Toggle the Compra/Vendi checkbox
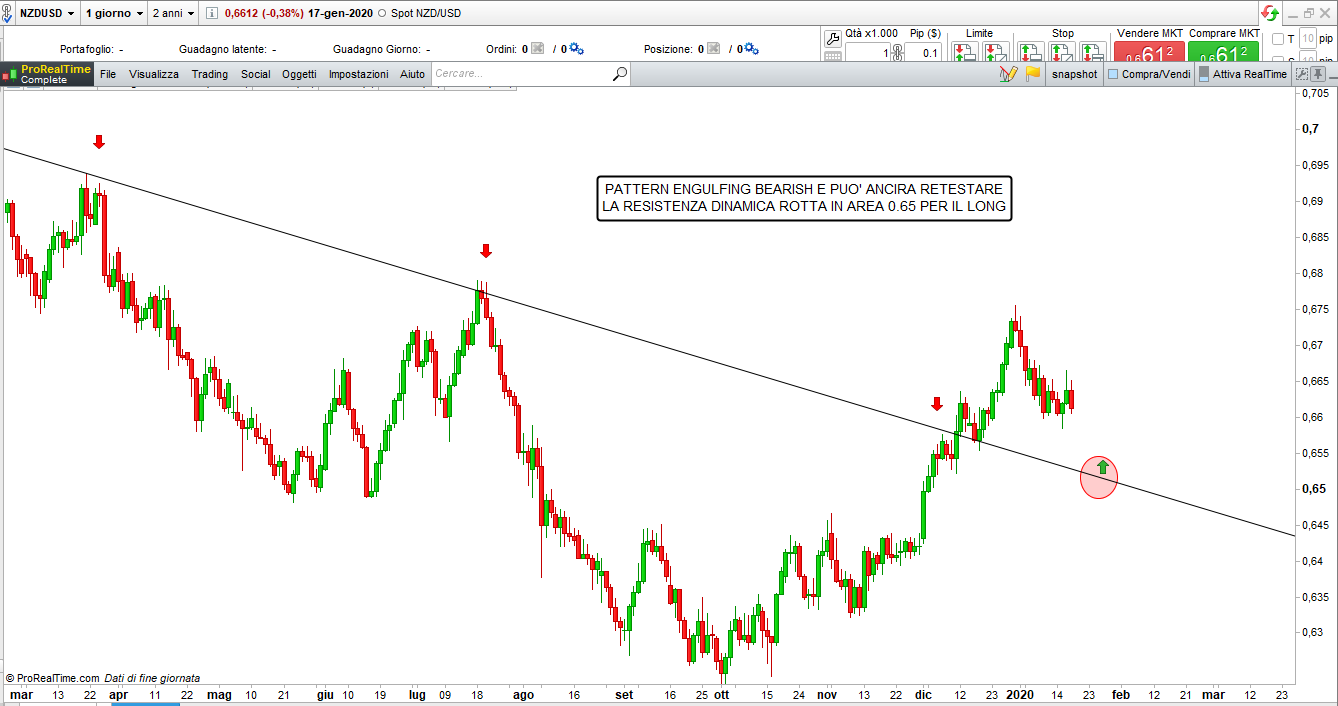This screenshot has height=706, width=1338. click(x=1113, y=74)
